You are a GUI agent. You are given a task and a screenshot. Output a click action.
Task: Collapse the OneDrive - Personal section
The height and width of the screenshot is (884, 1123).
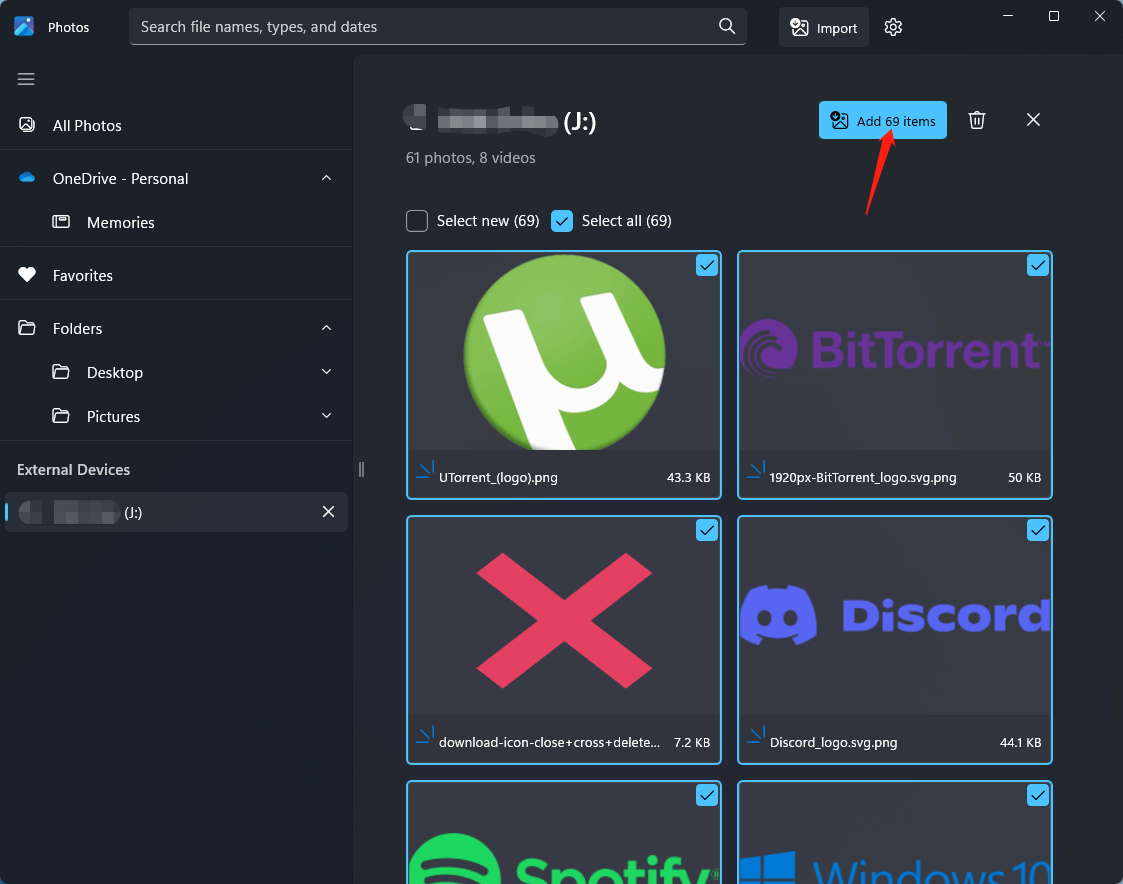coord(327,178)
